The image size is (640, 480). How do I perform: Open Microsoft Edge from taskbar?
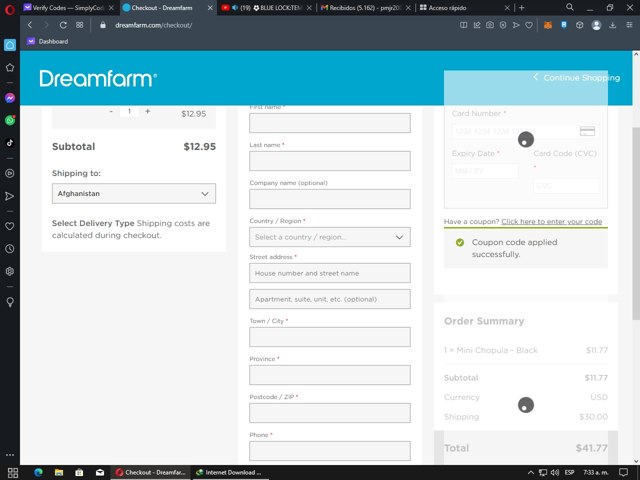[39, 473]
